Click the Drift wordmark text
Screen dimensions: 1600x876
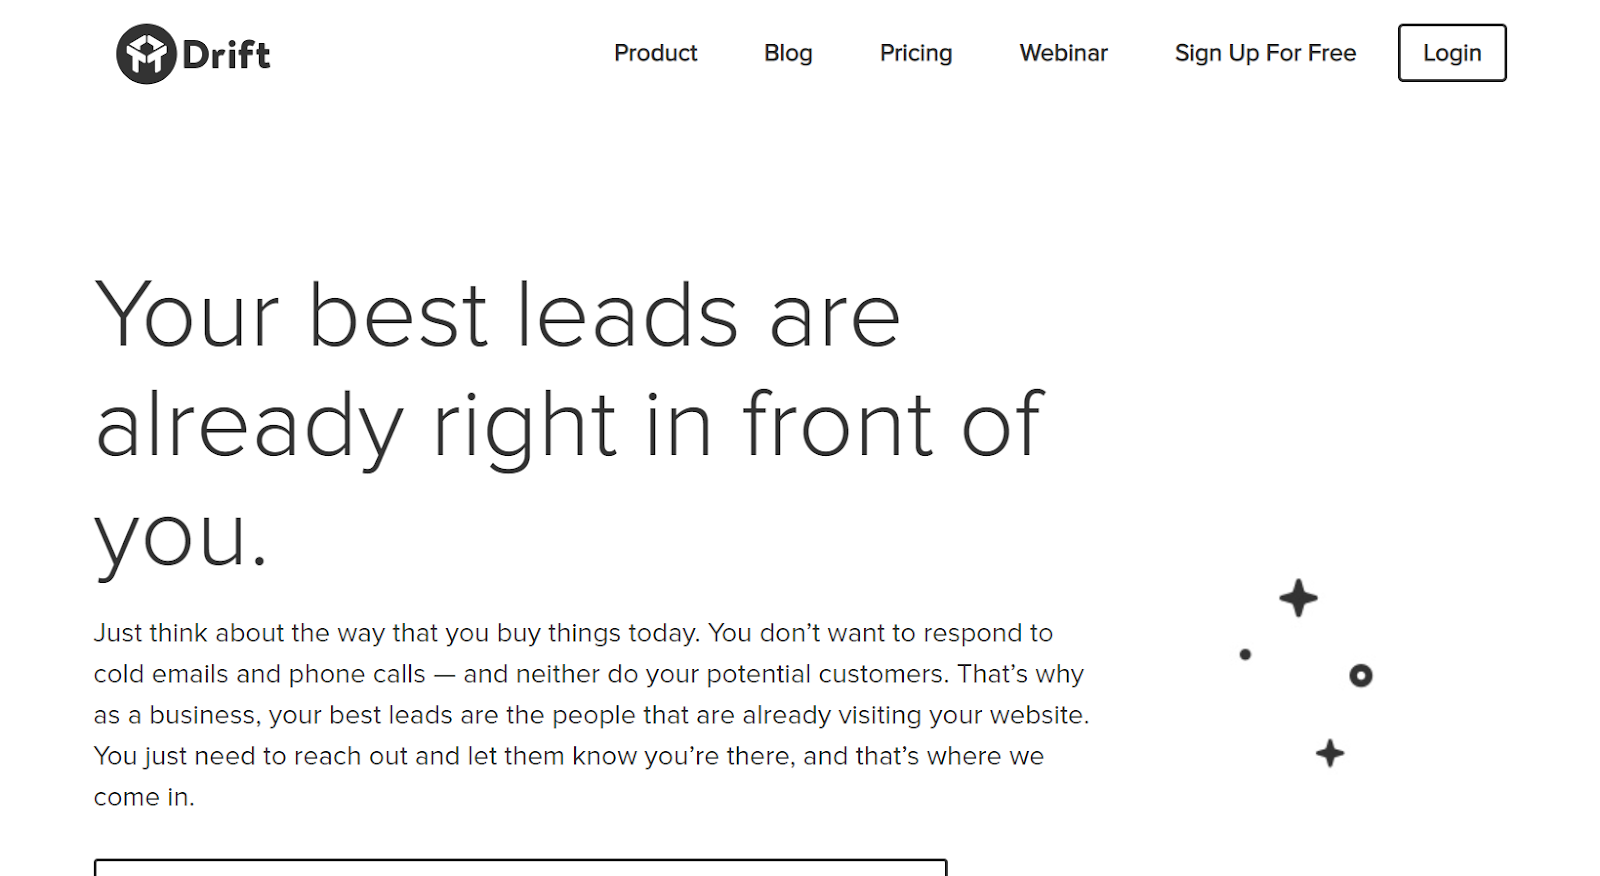[226, 55]
